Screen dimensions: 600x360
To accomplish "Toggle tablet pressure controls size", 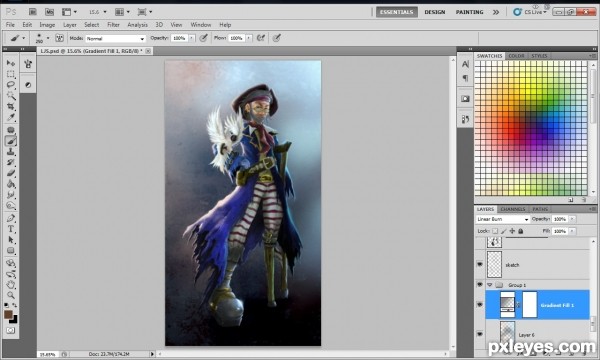I will [x=277, y=38].
